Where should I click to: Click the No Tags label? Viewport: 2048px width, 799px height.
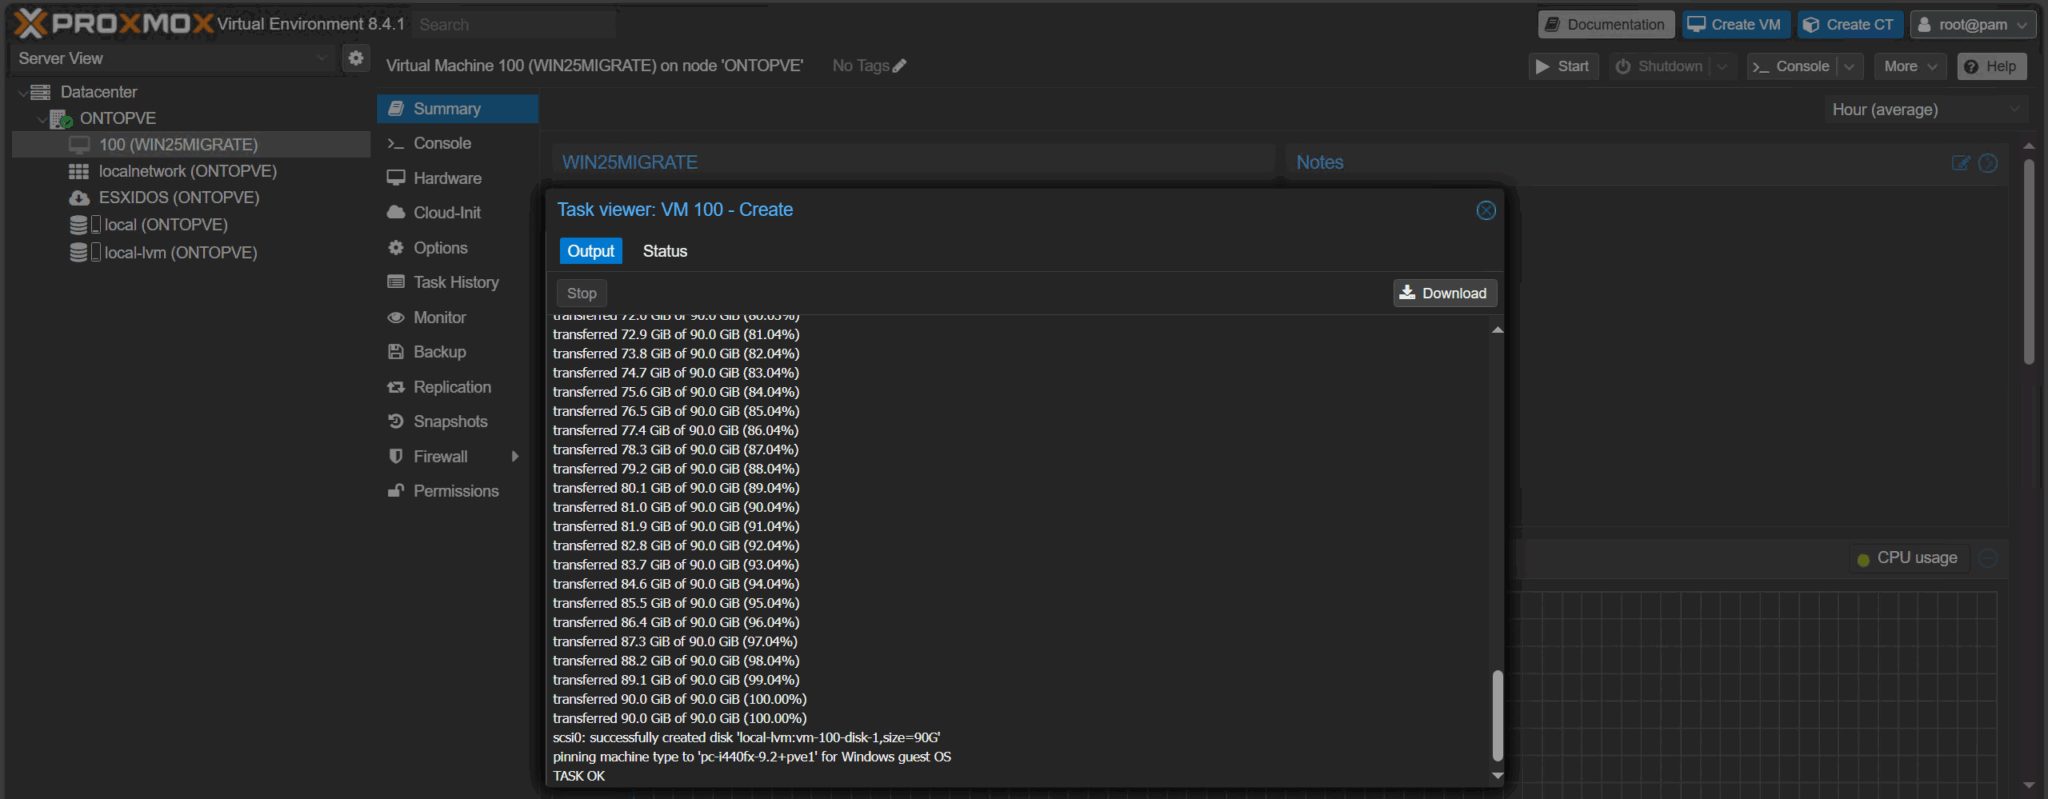(x=861, y=66)
